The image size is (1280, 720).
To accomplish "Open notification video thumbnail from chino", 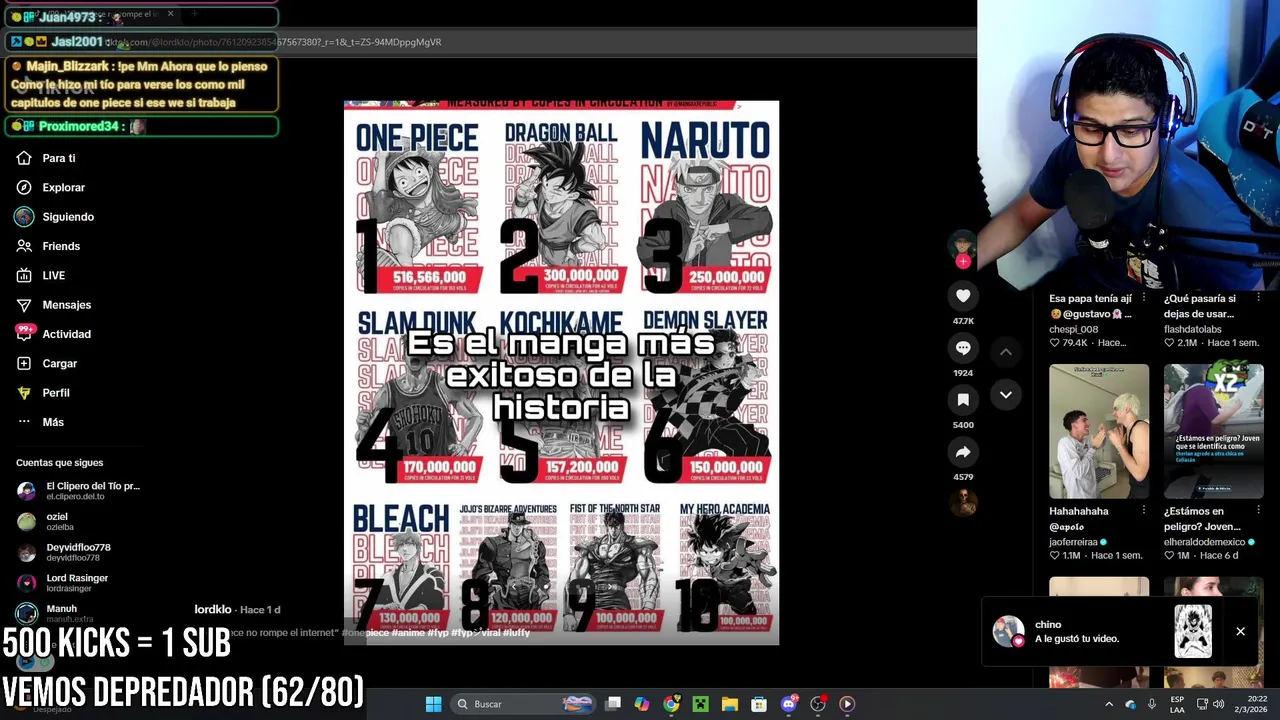I will [1193, 631].
